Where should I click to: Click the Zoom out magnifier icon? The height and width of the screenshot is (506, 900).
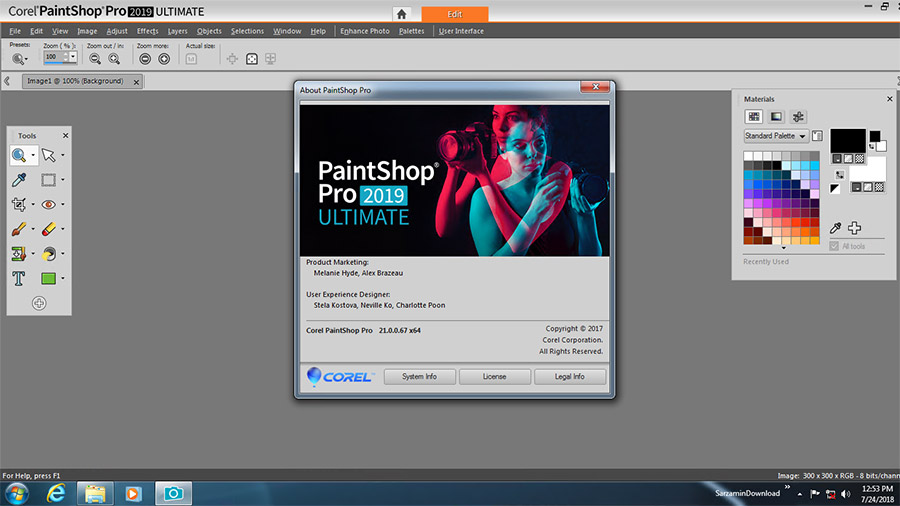95,59
